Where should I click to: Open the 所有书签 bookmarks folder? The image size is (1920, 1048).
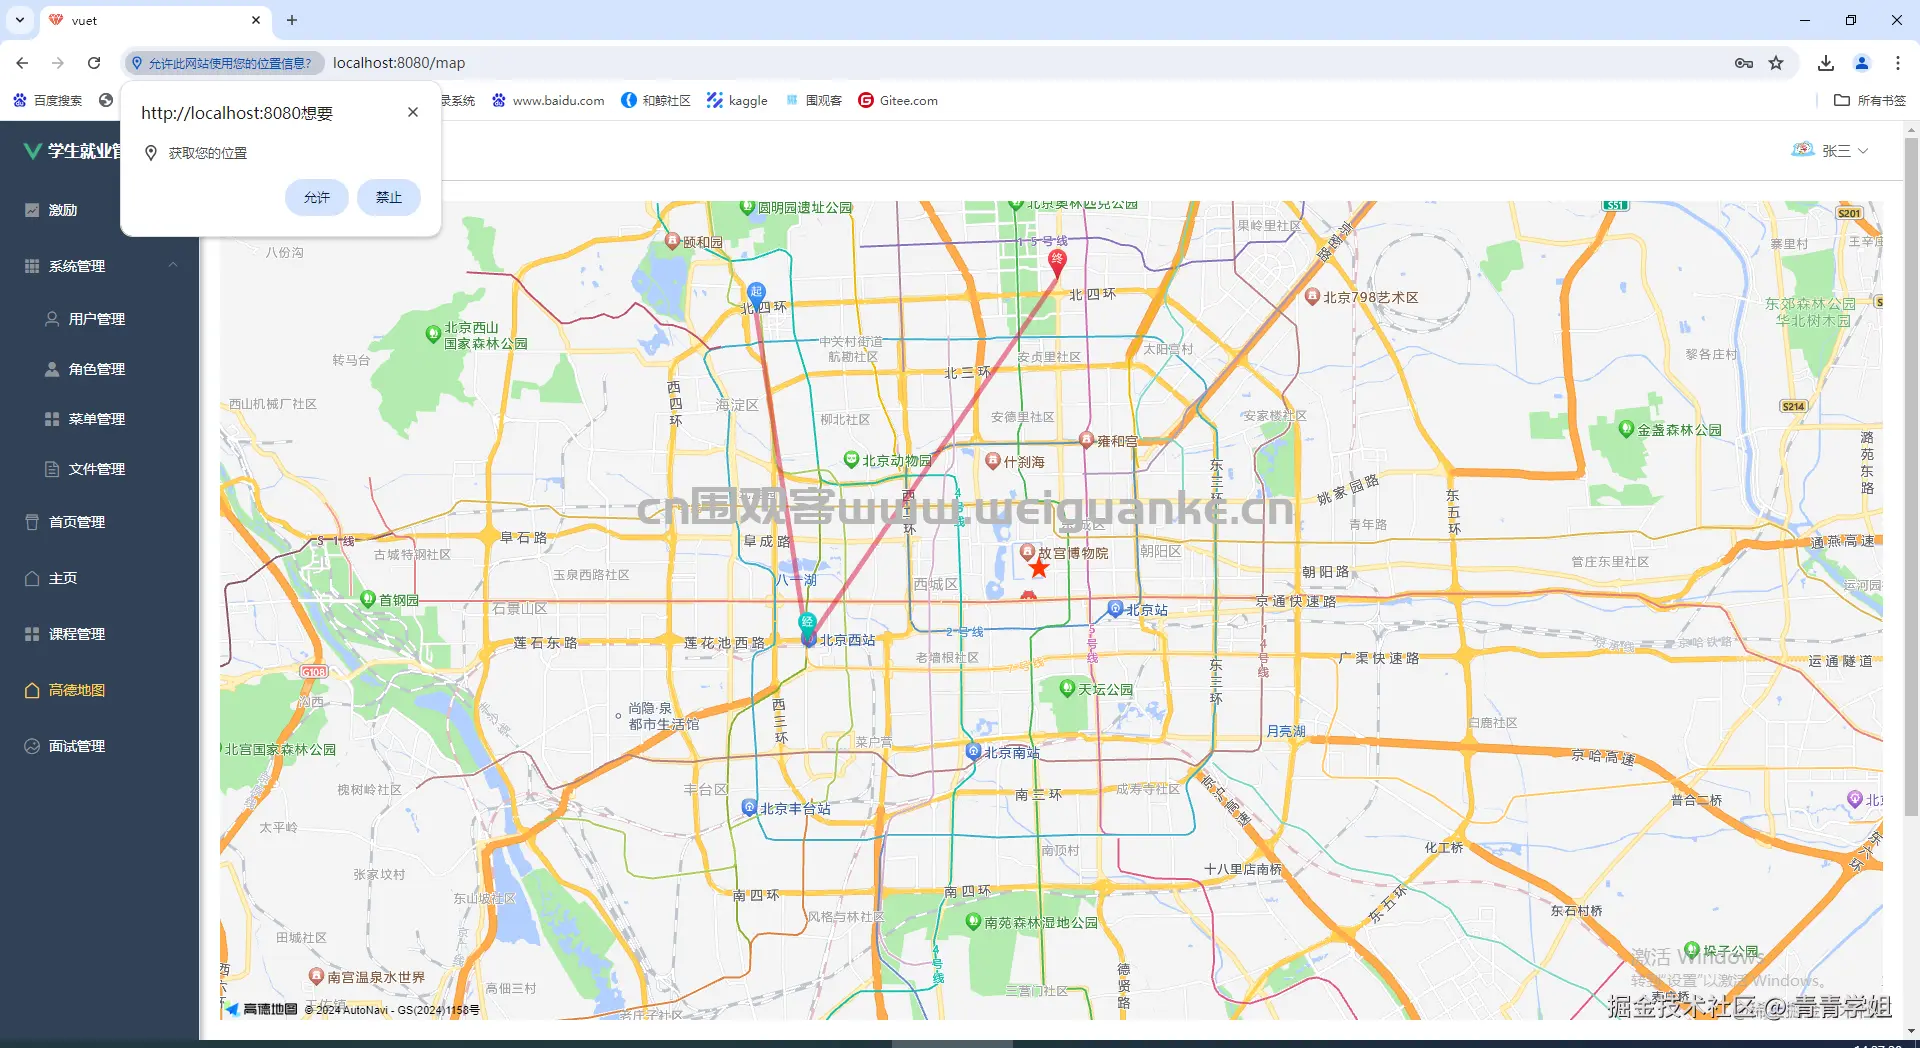(1870, 100)
